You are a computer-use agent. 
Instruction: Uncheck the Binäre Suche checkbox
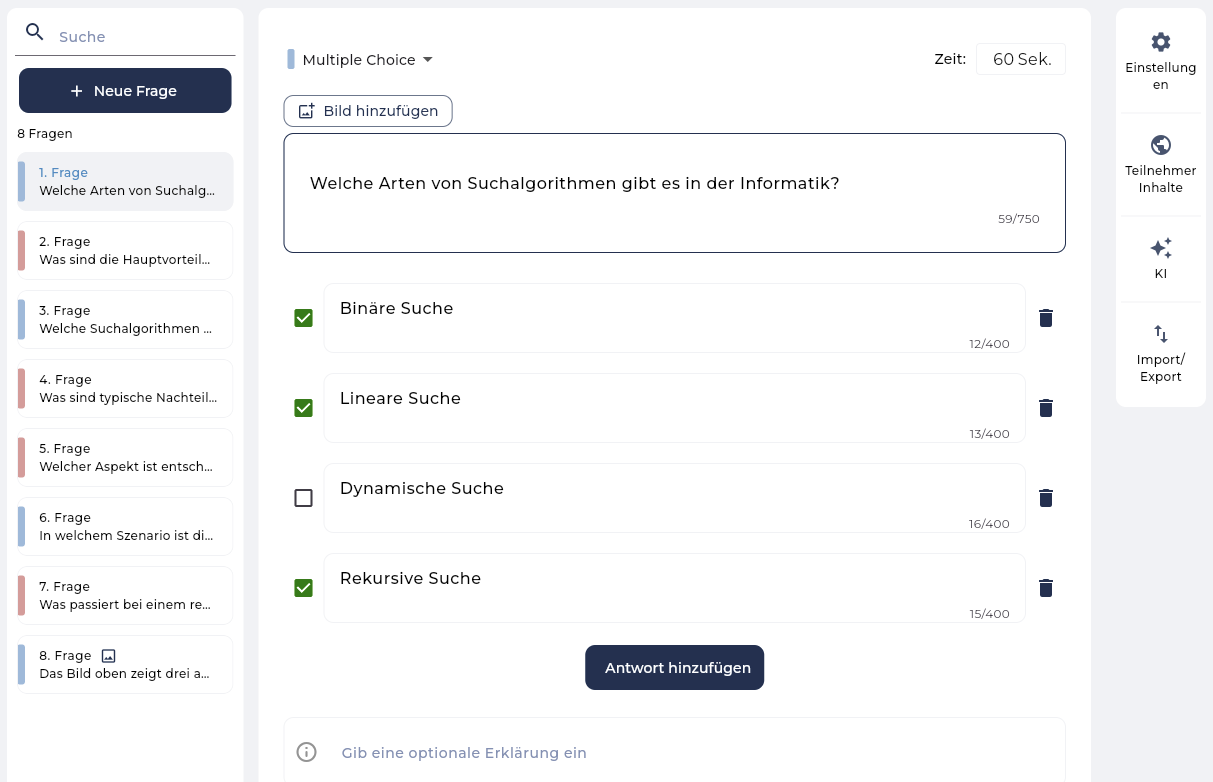coord(303,318)
